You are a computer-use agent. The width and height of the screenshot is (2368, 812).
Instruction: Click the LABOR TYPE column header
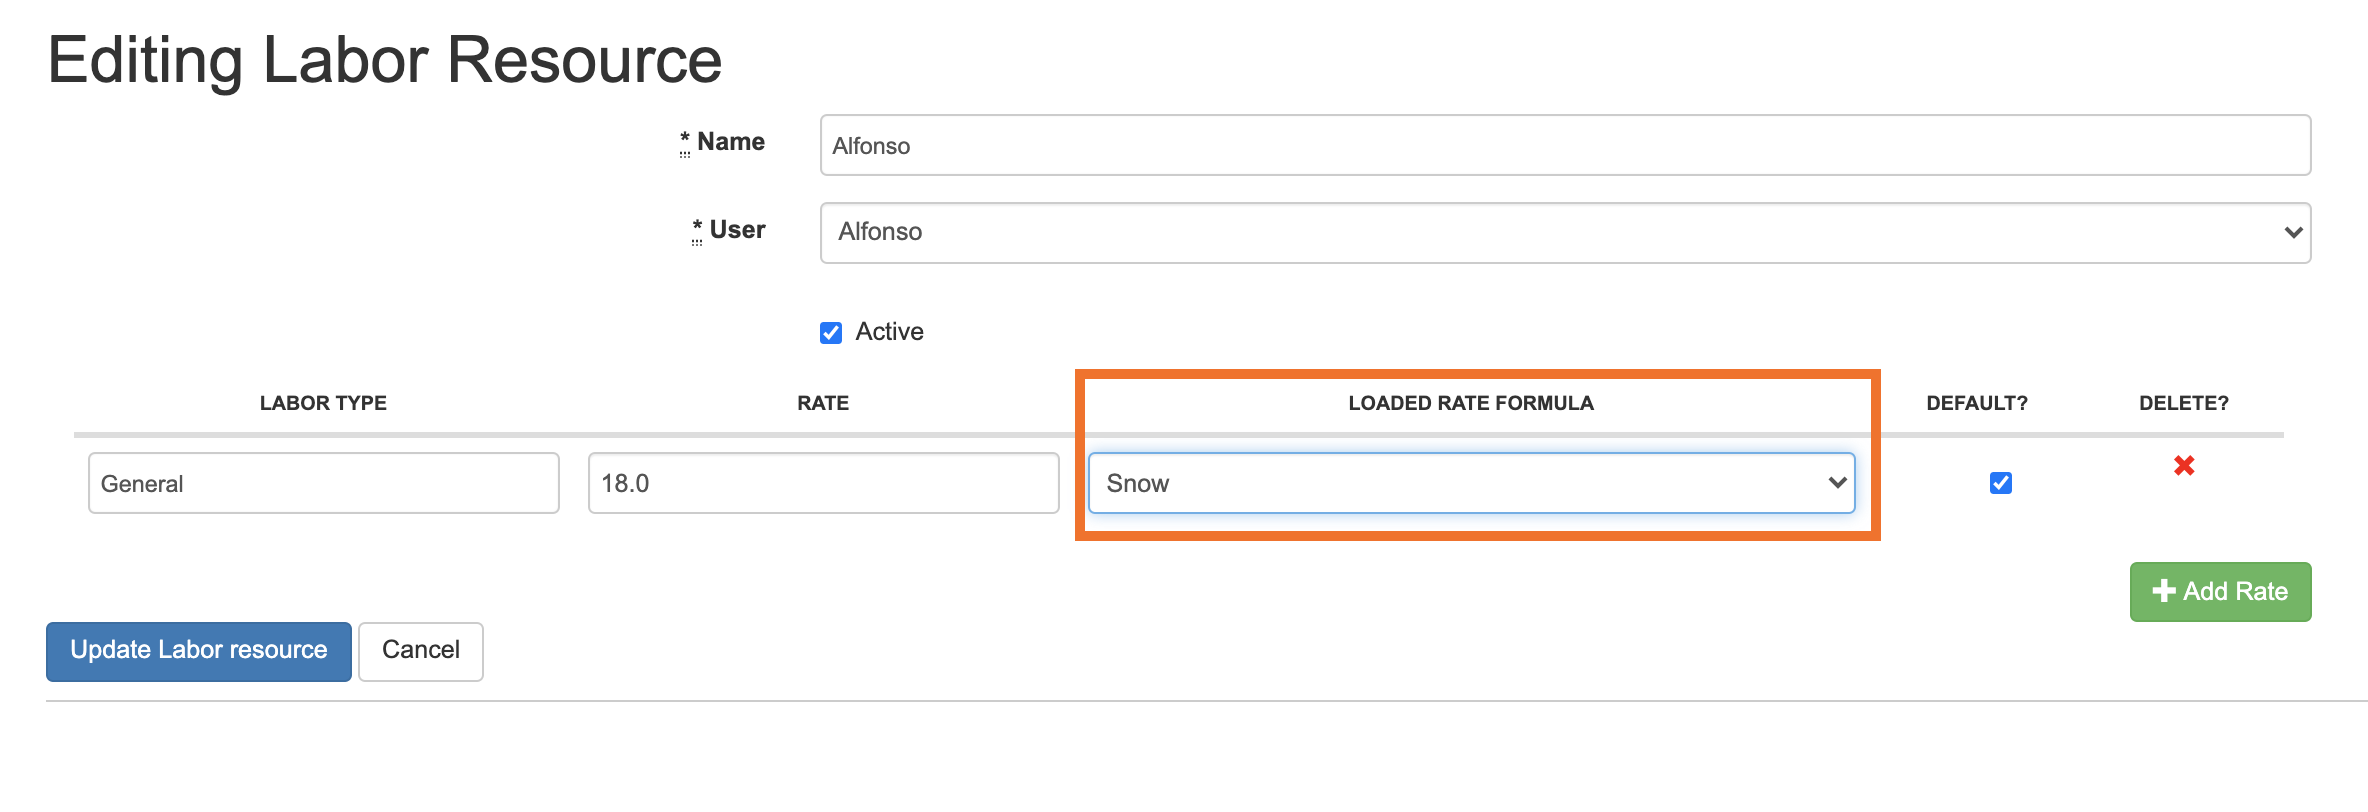click(x=323, y=403)
